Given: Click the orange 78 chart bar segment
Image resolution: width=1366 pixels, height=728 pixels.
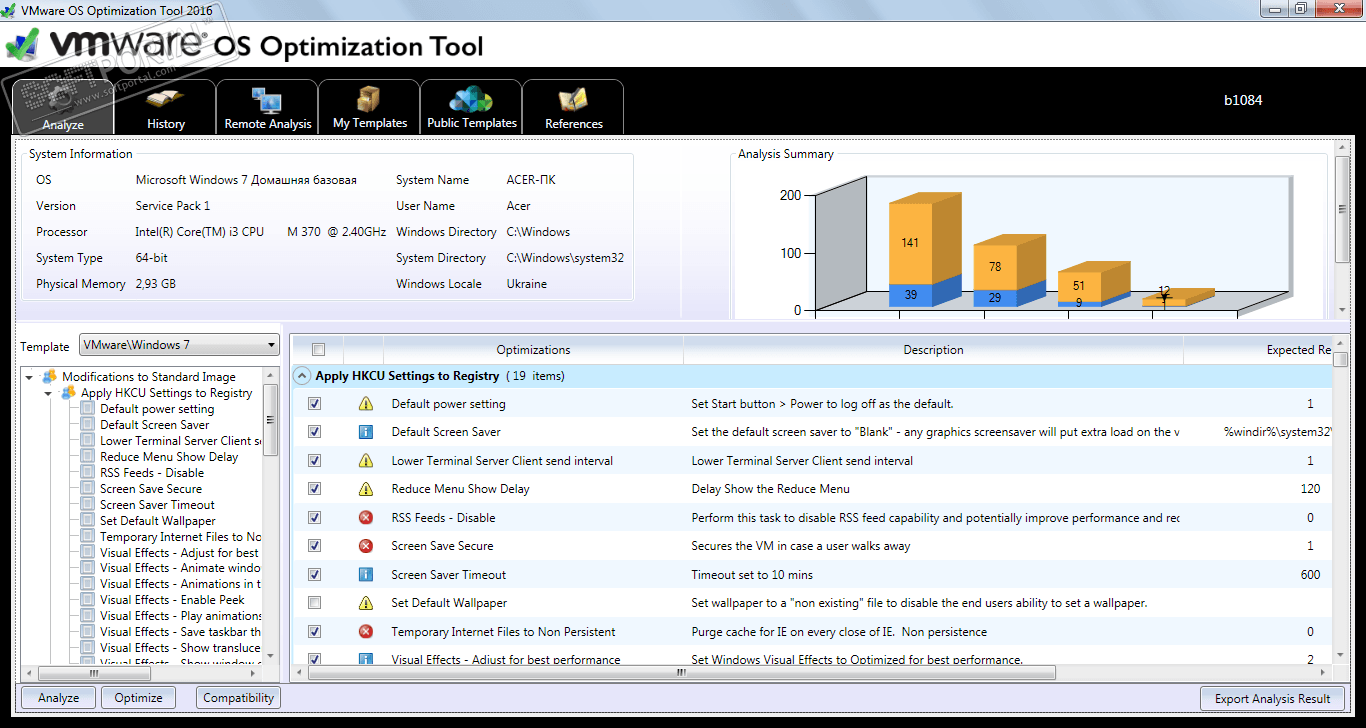Looking at the screenshot, I should click(x=995, y=268).
